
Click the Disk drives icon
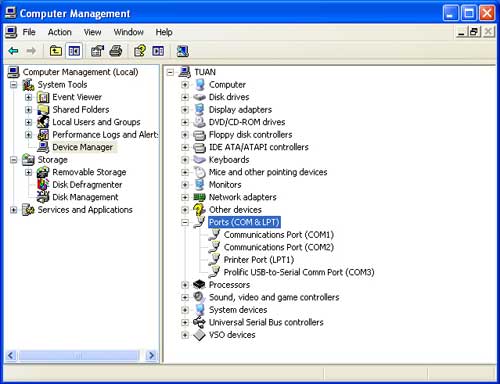click(199, 97)
